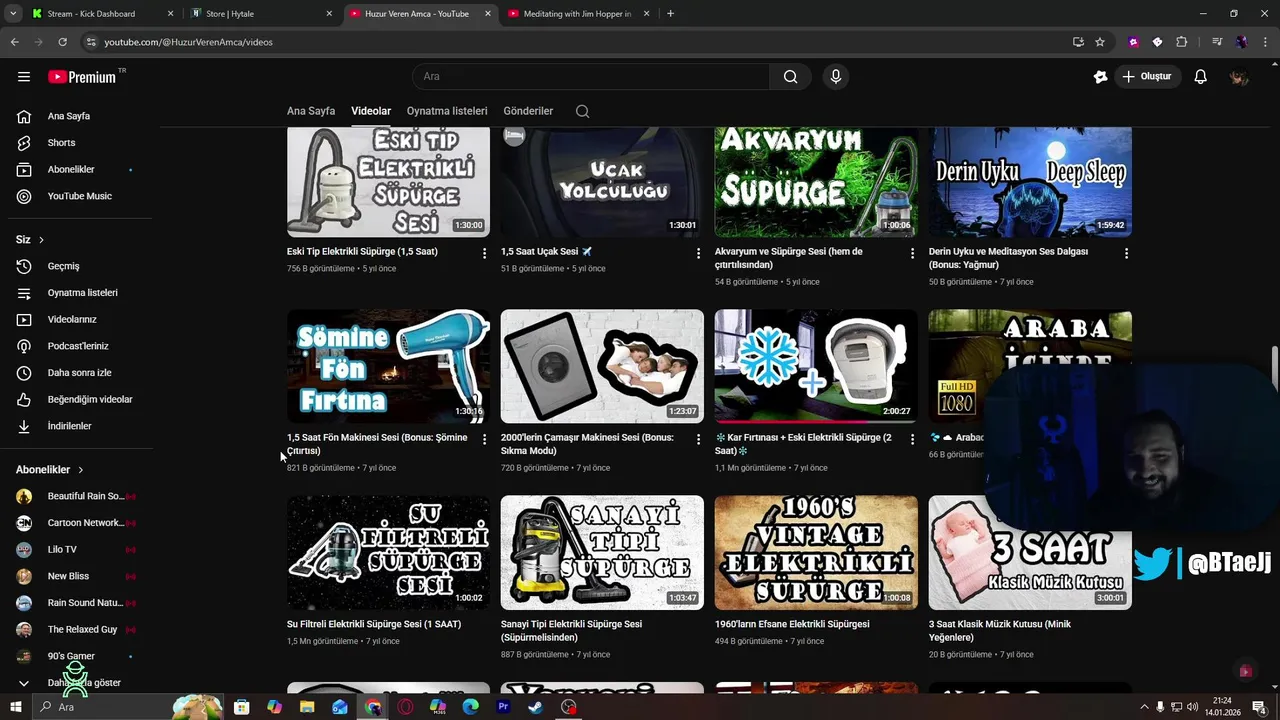Expand the Abonelikler section heading chevron

pos(80,470)
